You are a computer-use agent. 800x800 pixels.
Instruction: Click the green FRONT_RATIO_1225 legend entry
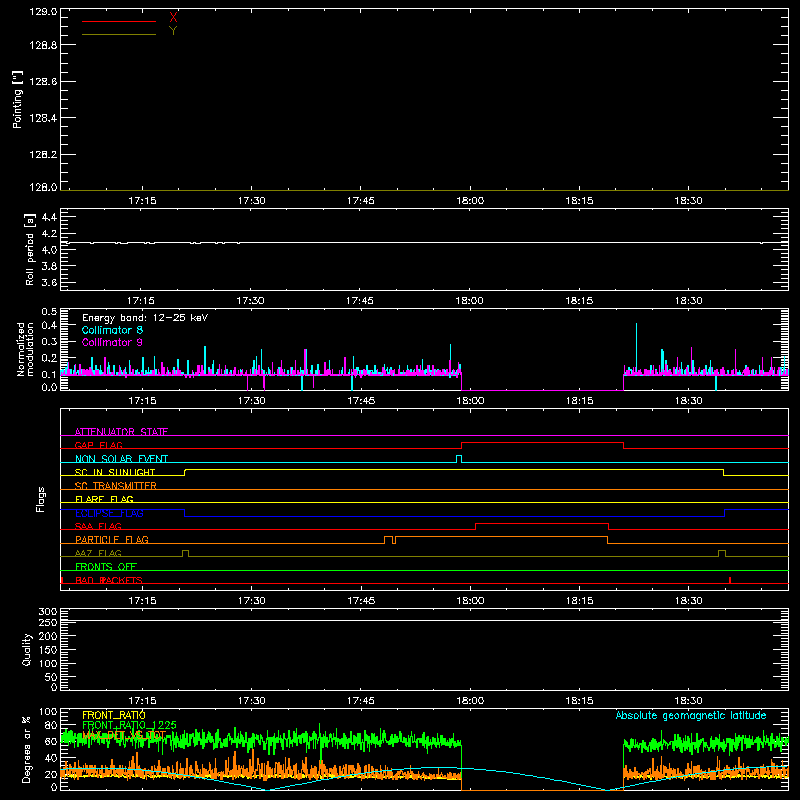129,725
